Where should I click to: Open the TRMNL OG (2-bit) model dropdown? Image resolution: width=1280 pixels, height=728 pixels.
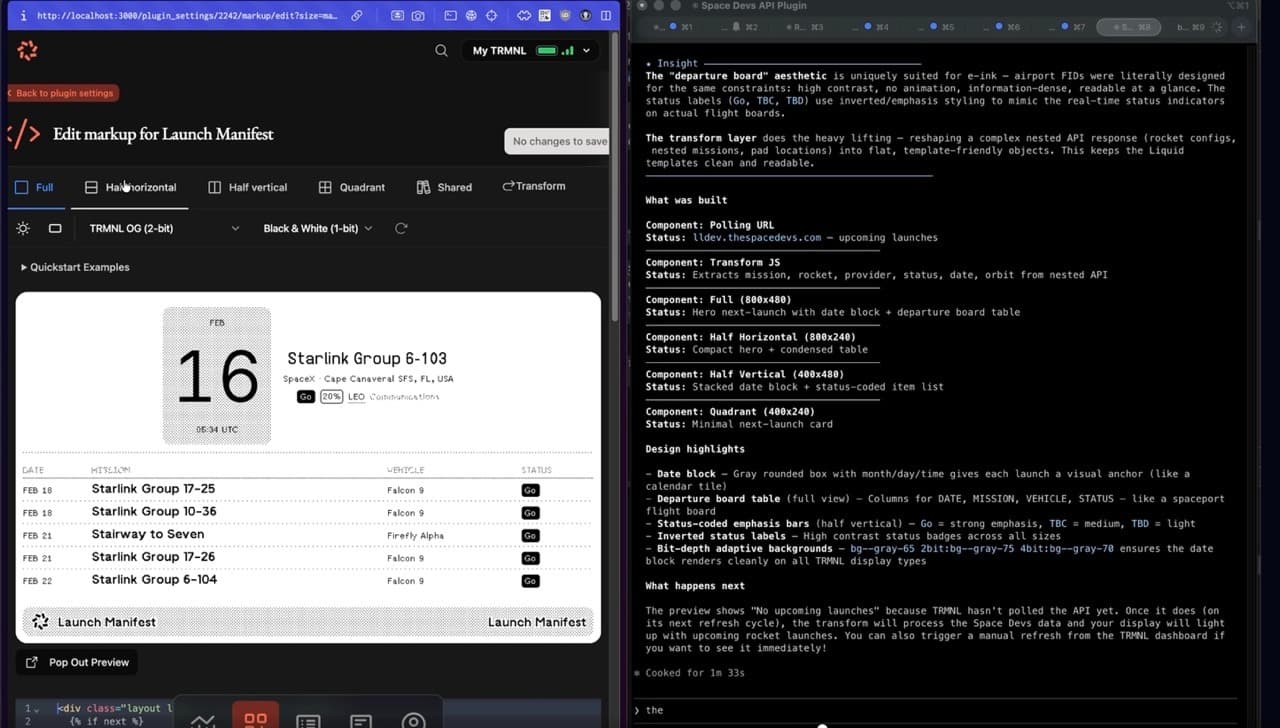click(164, 228)
